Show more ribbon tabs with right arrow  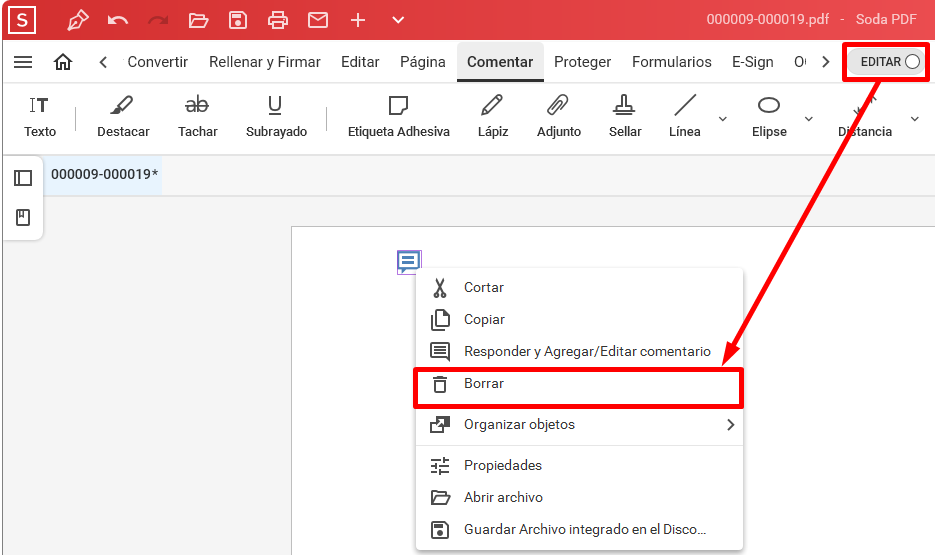point(825,62)
